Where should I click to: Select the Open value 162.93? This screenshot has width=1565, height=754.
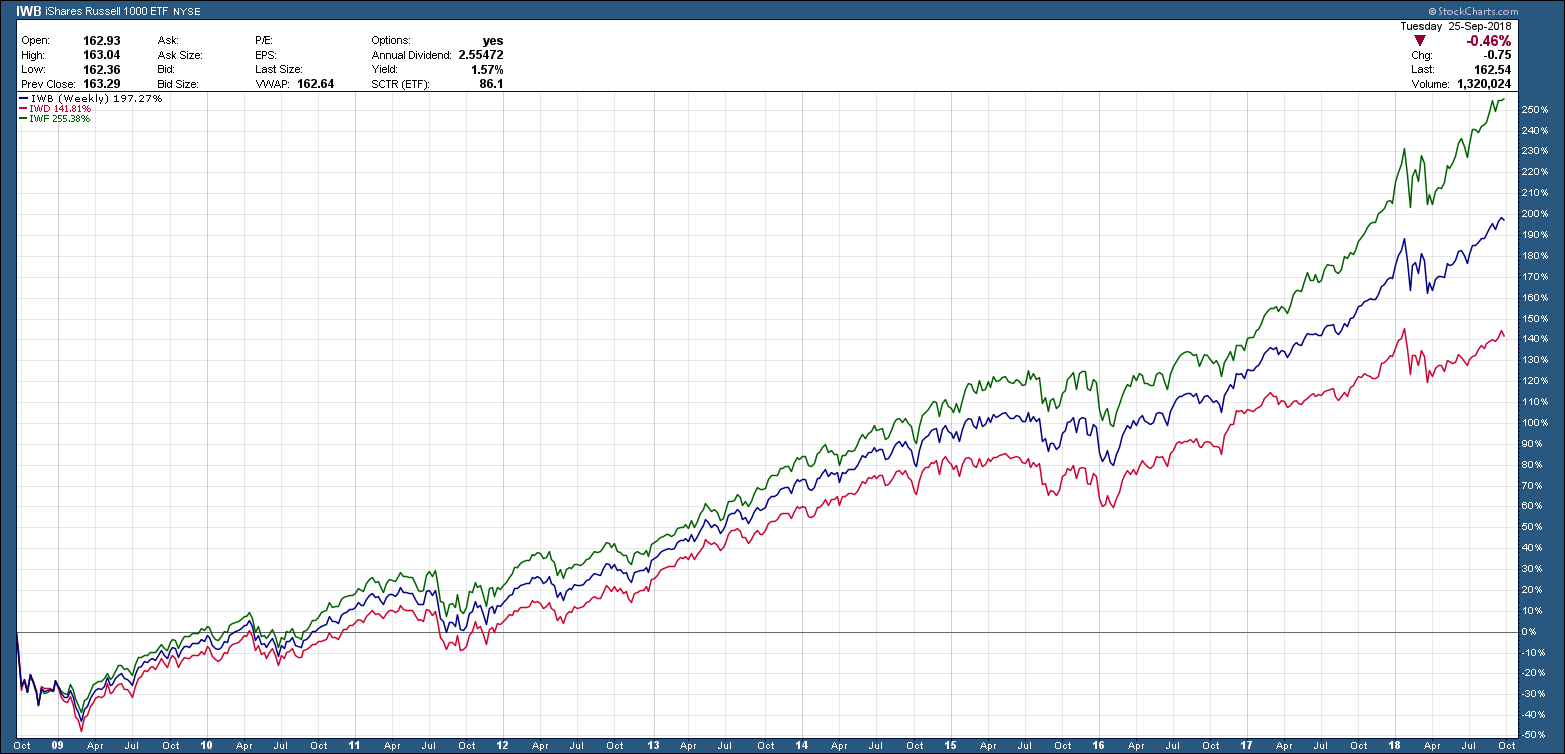(103, 40)
